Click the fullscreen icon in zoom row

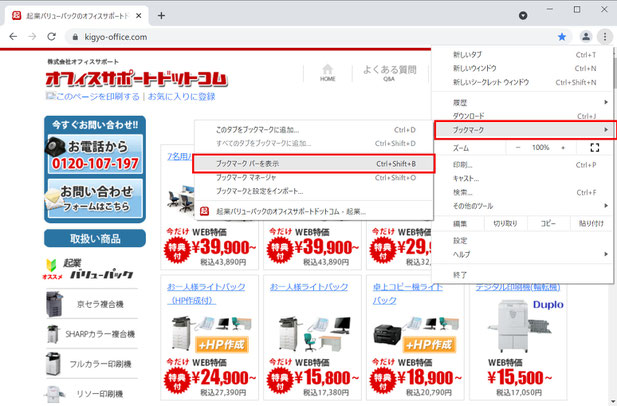[595, 148]
